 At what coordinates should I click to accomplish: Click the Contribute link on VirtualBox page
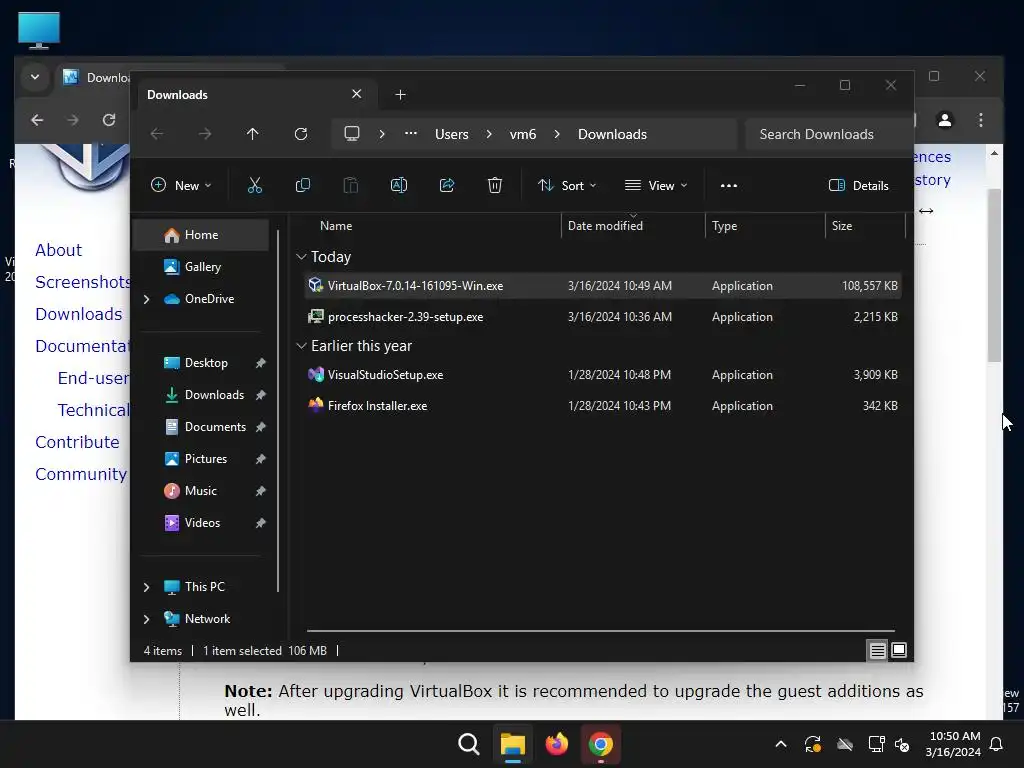[x=77, y=442]
